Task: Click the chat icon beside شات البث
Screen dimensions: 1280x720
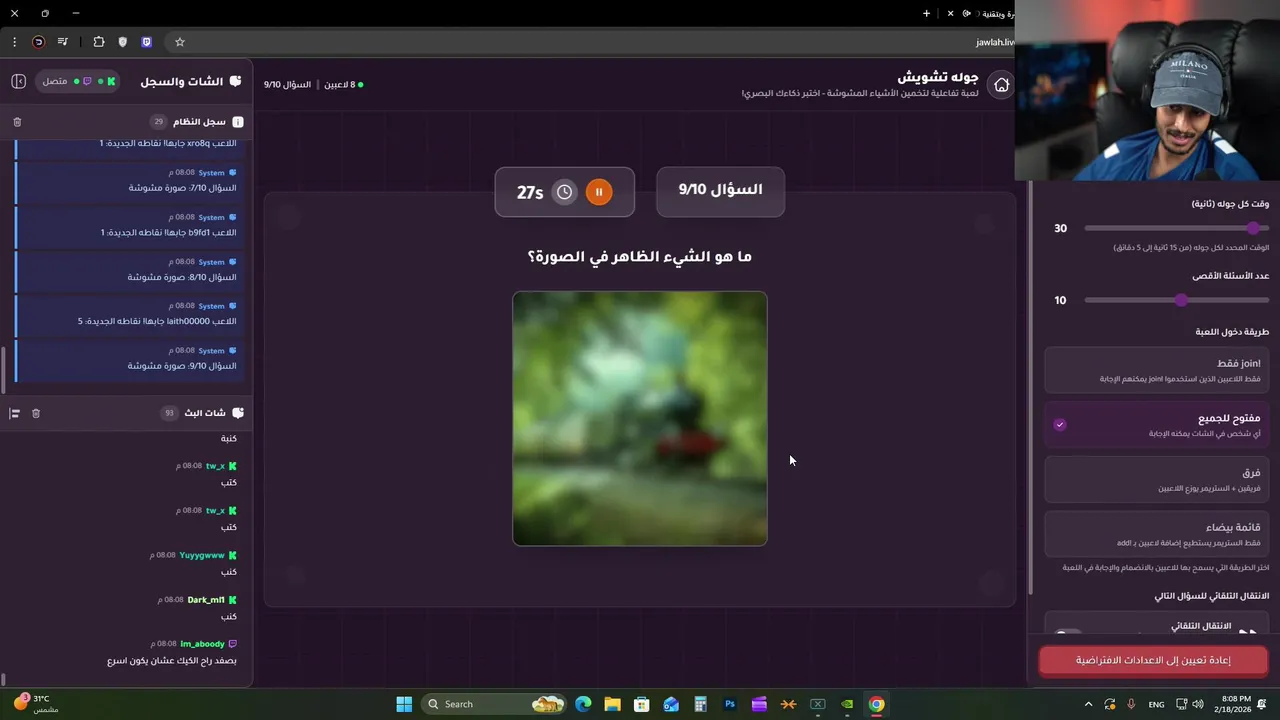Action: tap(237, 413)
